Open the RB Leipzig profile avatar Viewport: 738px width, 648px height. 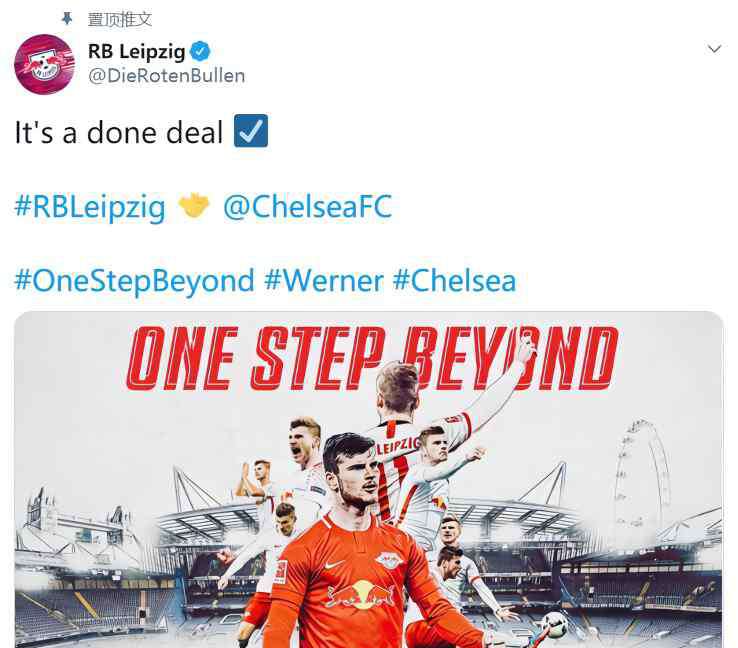[45, 64]
